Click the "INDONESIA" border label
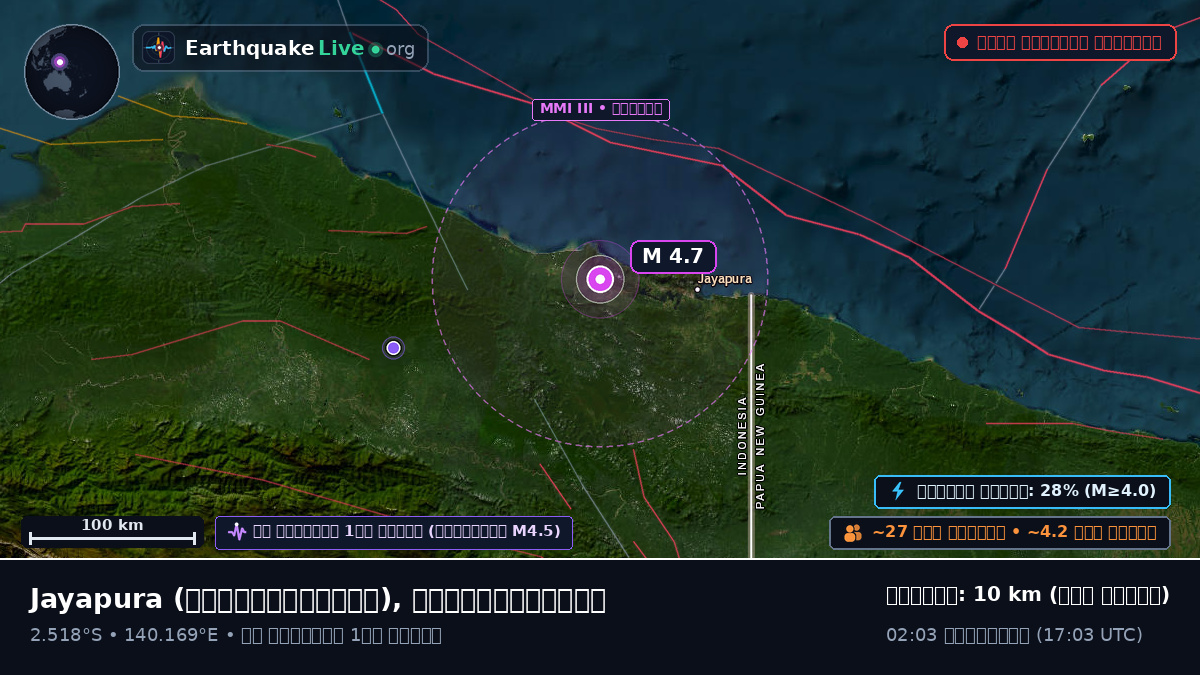 click(742, 435)
